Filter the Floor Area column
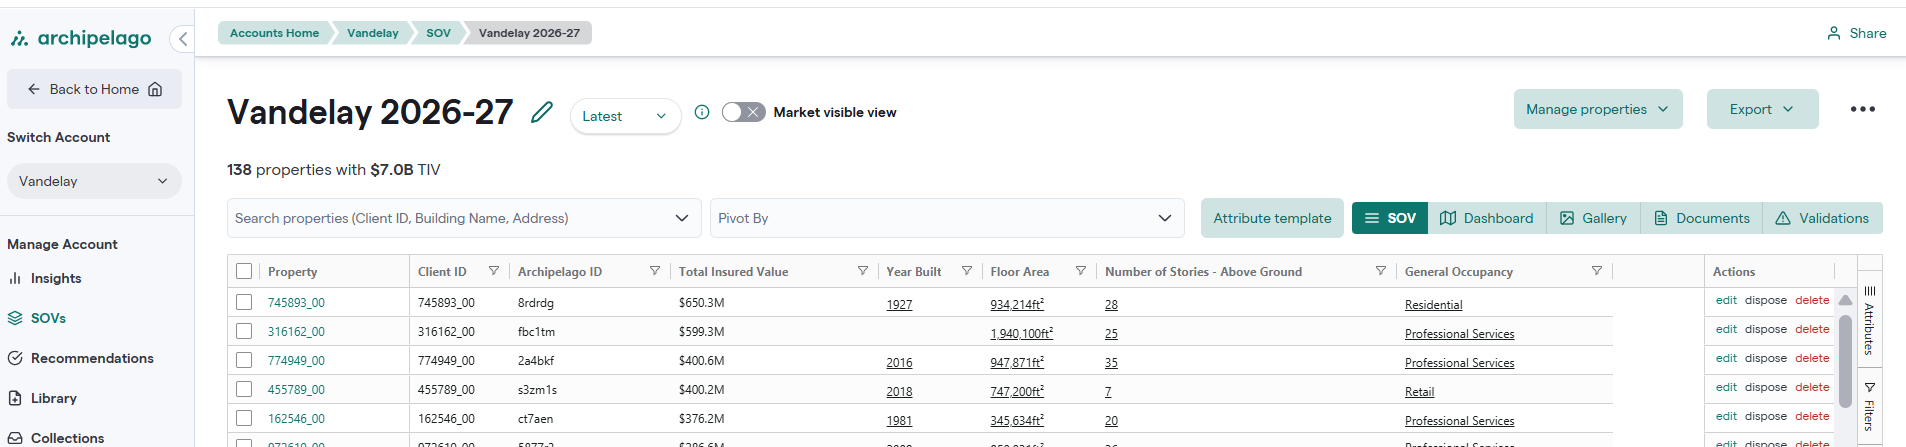 (1081, 271)
